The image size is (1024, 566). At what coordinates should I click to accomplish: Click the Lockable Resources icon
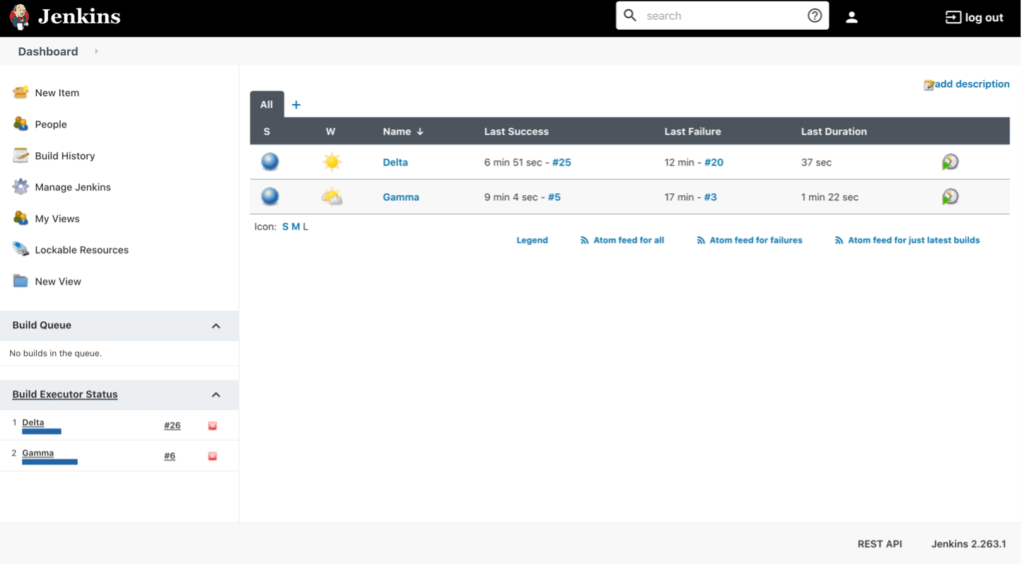pos(20,249)
